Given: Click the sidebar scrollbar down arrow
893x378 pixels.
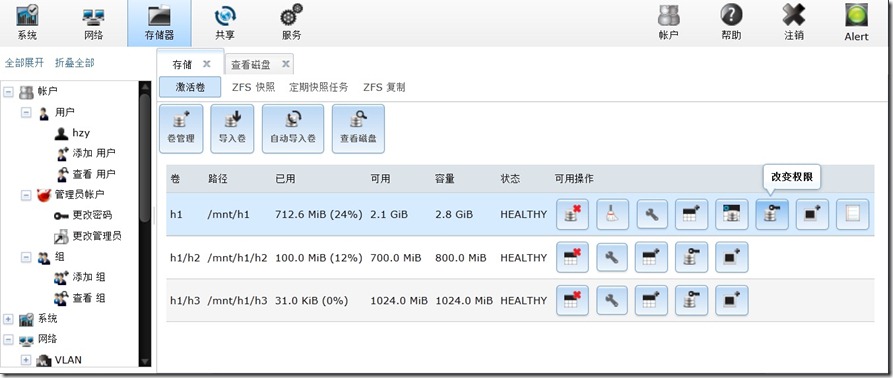Looking at the screenshot, I should tap(145, 361).
